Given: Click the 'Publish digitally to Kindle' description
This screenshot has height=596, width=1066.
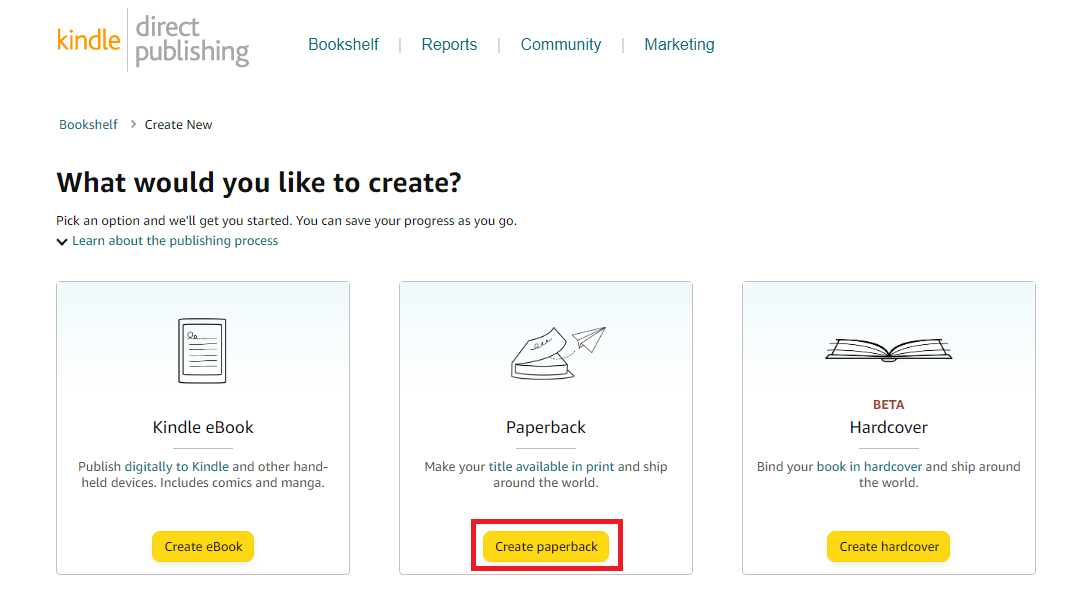Looking at the screenshot, I should tap(203, 474).
